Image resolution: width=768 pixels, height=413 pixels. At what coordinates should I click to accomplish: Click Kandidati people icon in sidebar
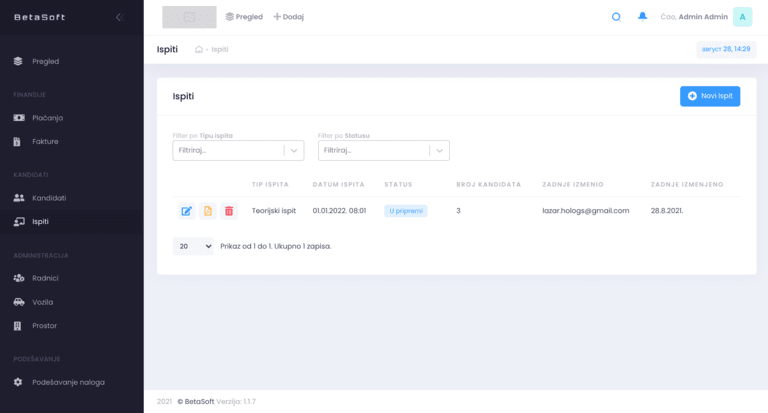(19, 198)
